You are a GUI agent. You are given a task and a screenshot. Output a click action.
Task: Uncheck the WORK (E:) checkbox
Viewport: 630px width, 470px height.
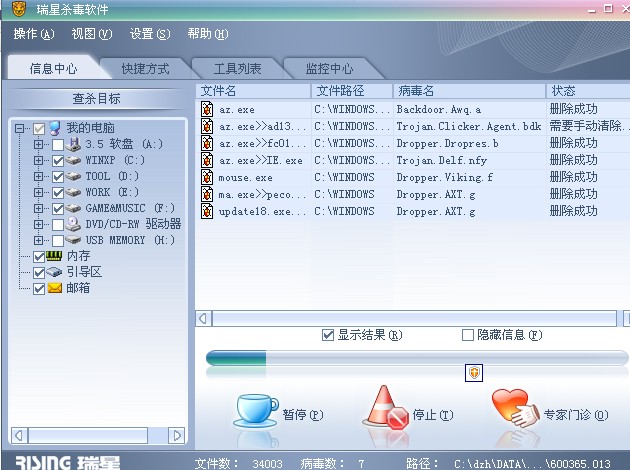click(x=58, y=193)
